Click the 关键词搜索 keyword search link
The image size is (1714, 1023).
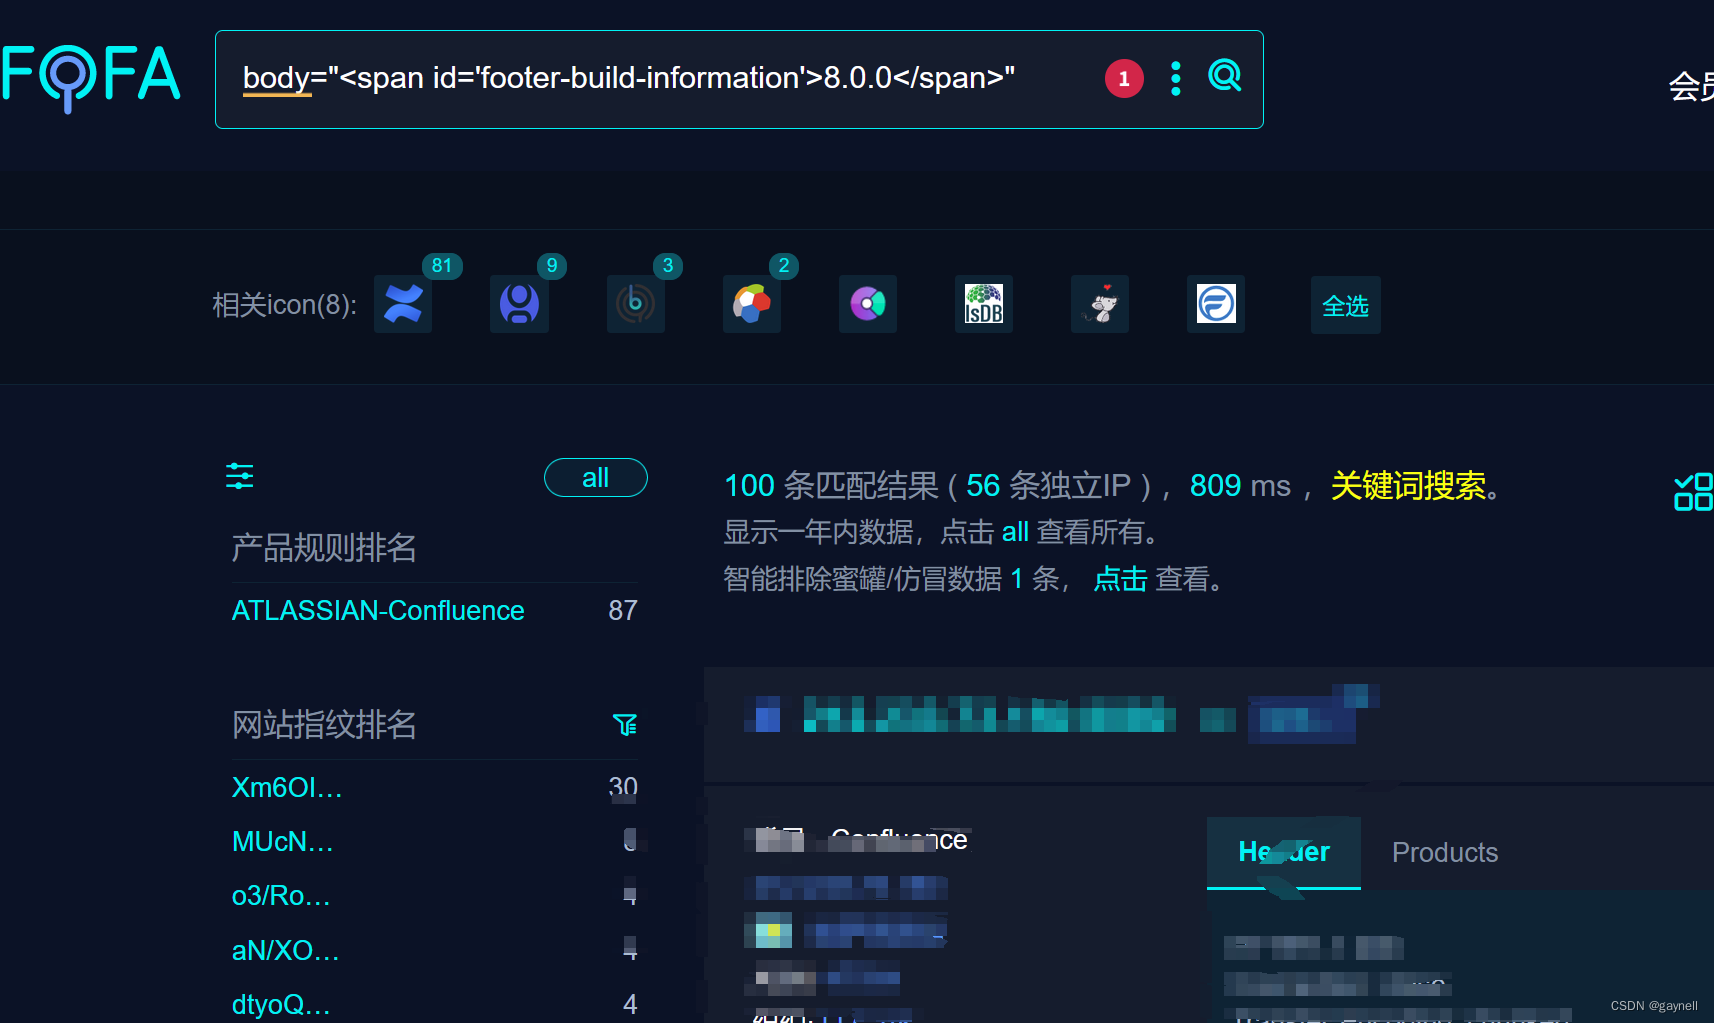[1408, 485]
